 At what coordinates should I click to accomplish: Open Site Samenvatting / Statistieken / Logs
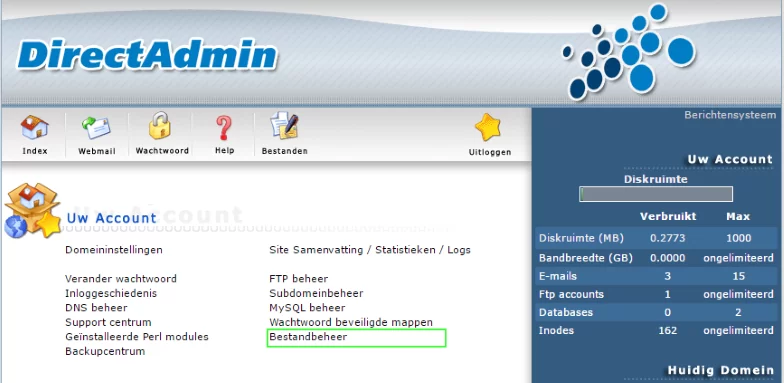[370, 250]
